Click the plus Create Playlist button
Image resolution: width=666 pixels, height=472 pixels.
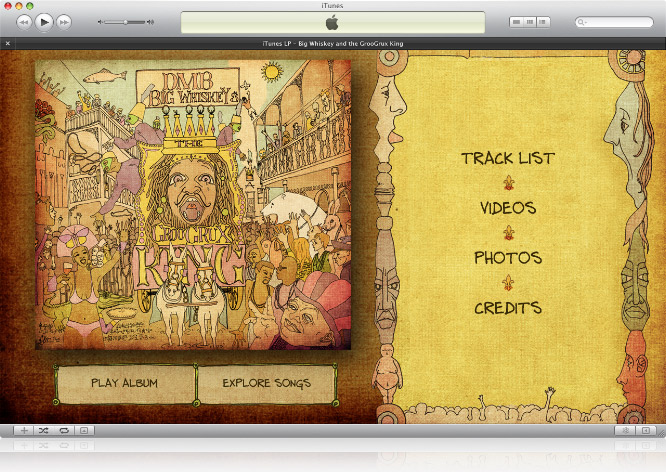(24, 430)
